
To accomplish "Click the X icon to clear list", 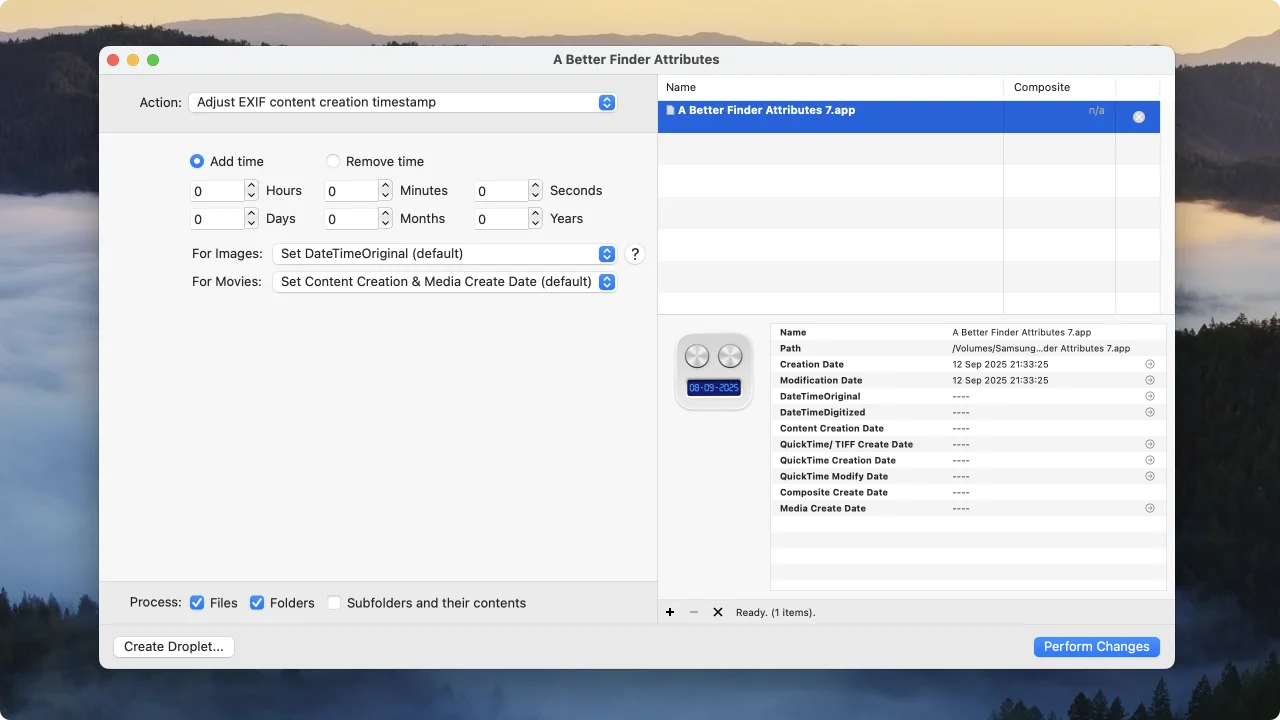I will [717, 612].
